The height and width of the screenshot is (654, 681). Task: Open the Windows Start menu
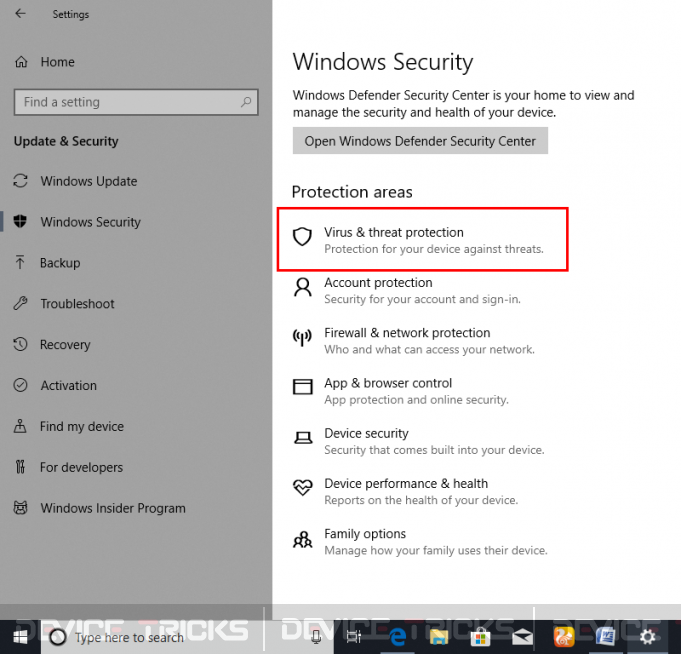[x=20, y=637]
